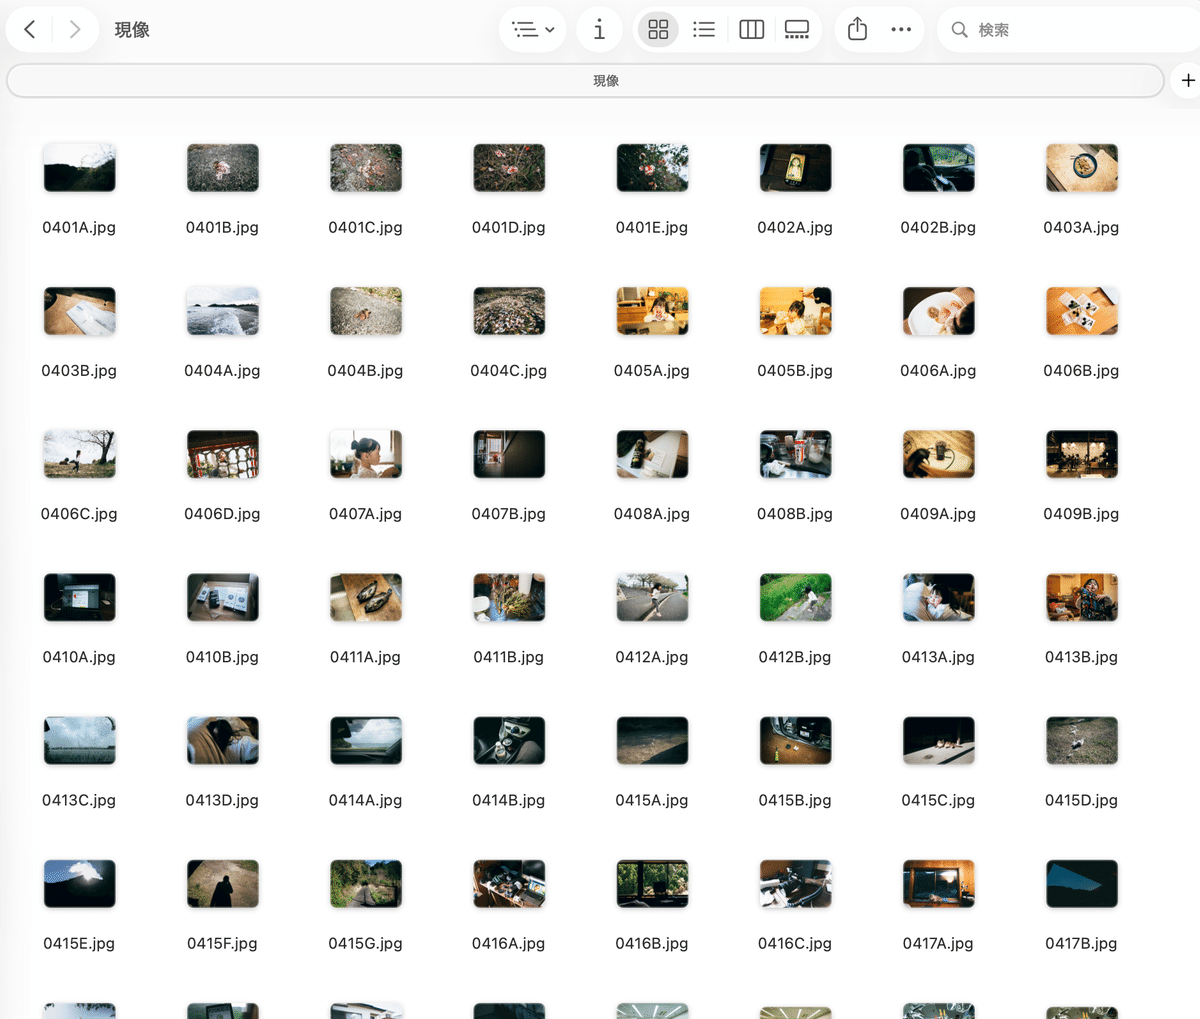Screen dimensions: 1200x1019
Task: Click file name 0408A.jpg
Action: [652, 513]
